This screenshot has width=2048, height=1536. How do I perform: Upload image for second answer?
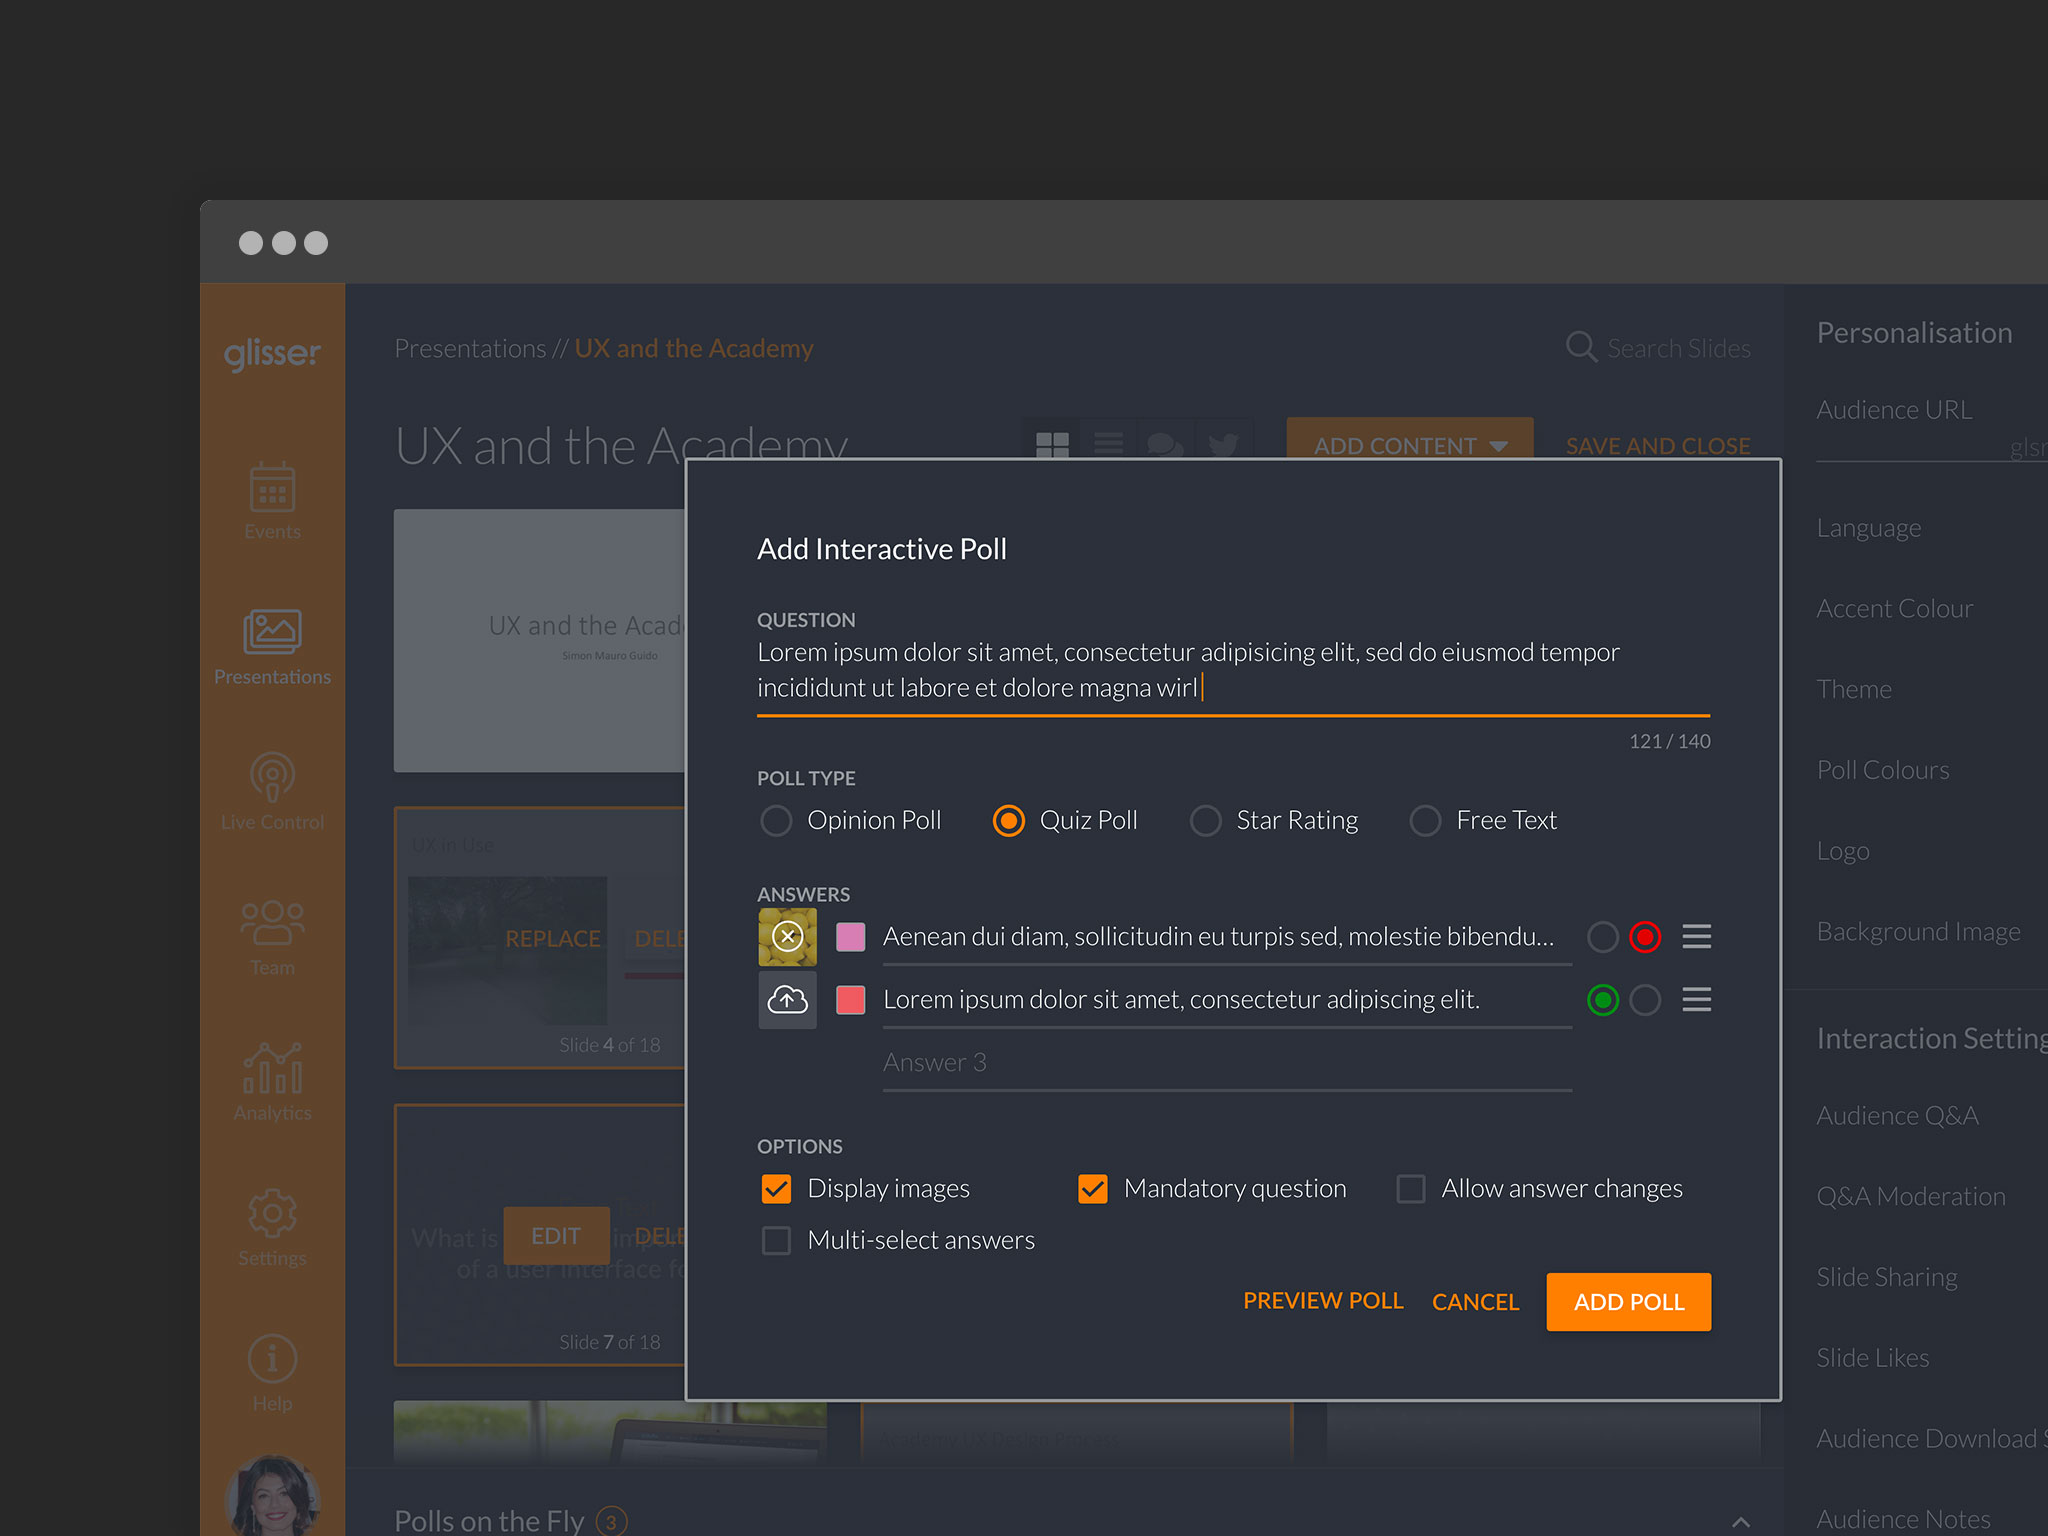click(x=788, y=999)
